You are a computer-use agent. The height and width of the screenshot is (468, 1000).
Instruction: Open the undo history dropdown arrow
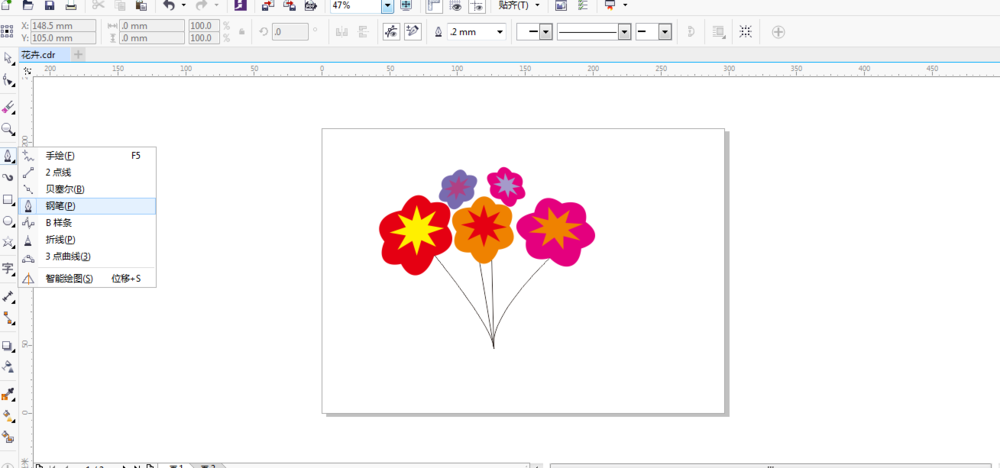tap(184, 5)
